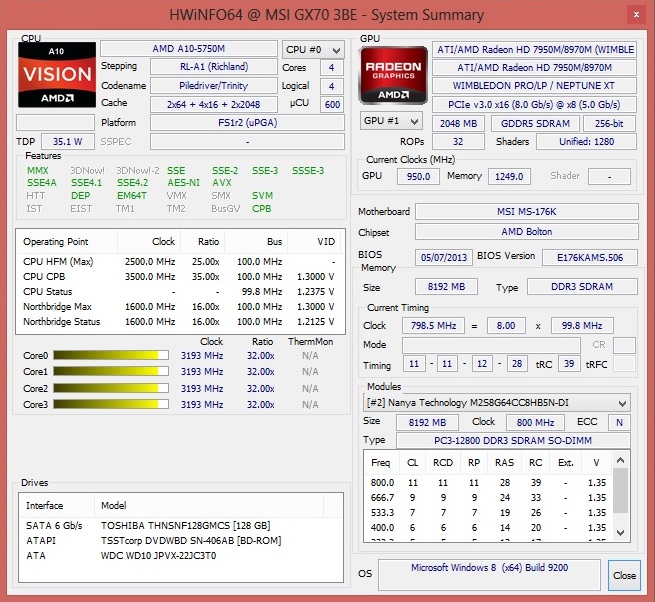Image resolution: width=655 pixels, height=602 pixels.
Task: Click the Microsoft Windows 8 (x64) OS field
Action: click(x=489, y=575)
